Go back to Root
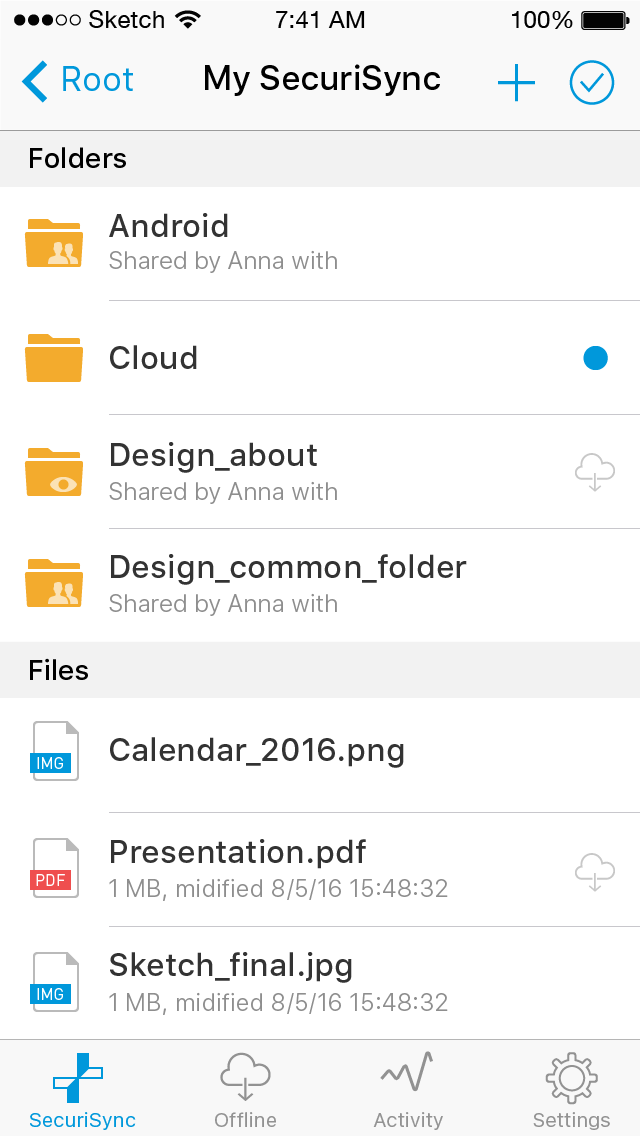640x1136 pixels. (78, 80)
